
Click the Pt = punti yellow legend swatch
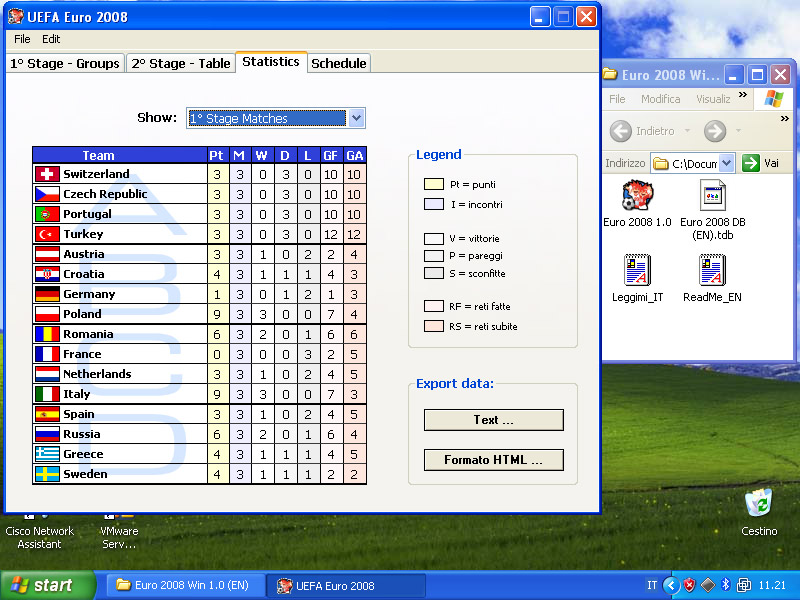(434, 184)
